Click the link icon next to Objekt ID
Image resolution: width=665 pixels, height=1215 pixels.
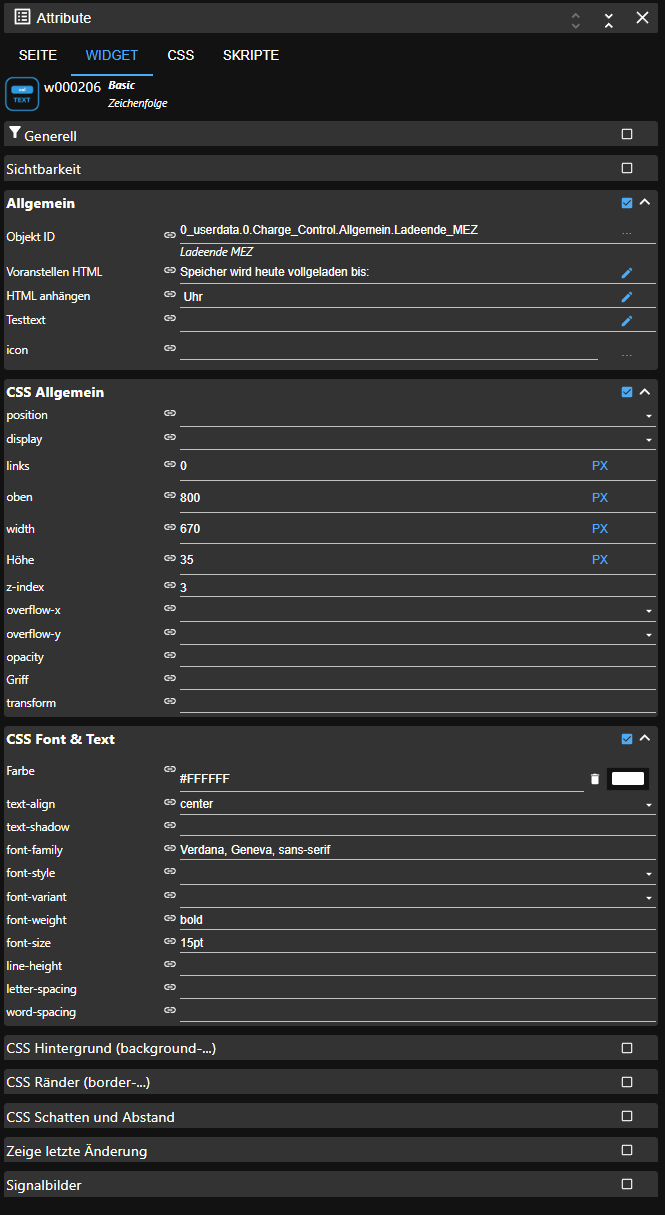click(170, 235)
